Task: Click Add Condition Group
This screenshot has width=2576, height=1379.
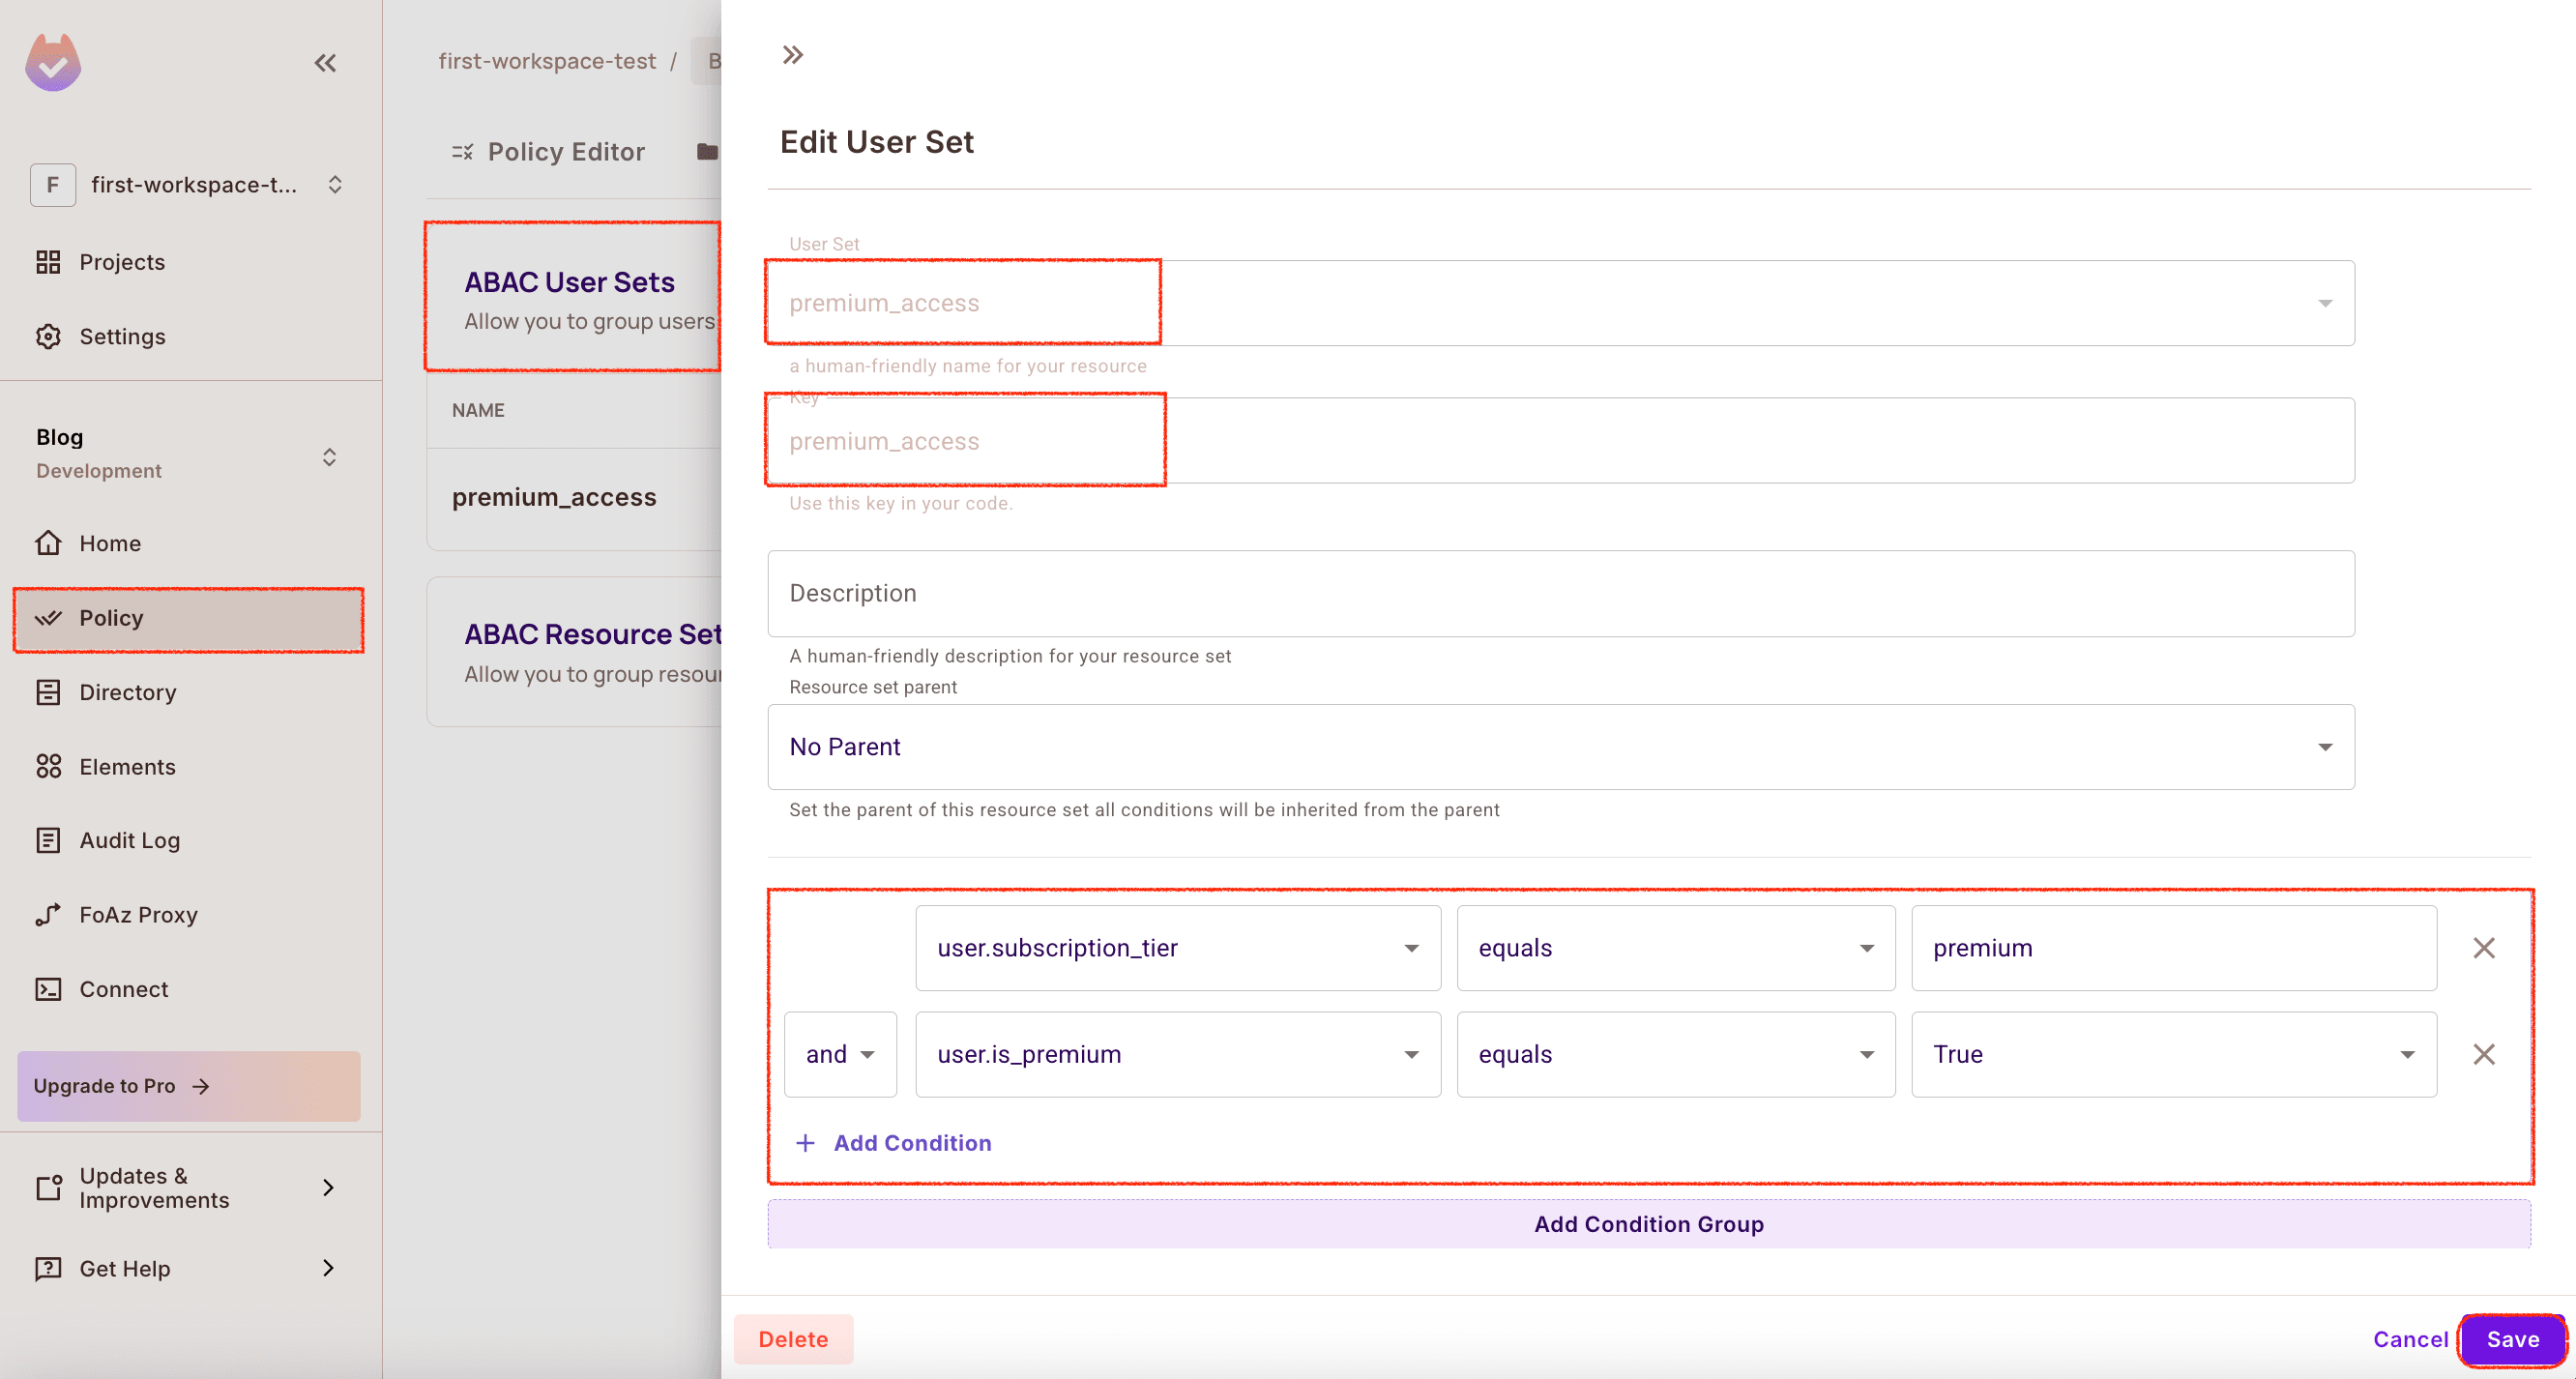Action: [1649, 1224]
